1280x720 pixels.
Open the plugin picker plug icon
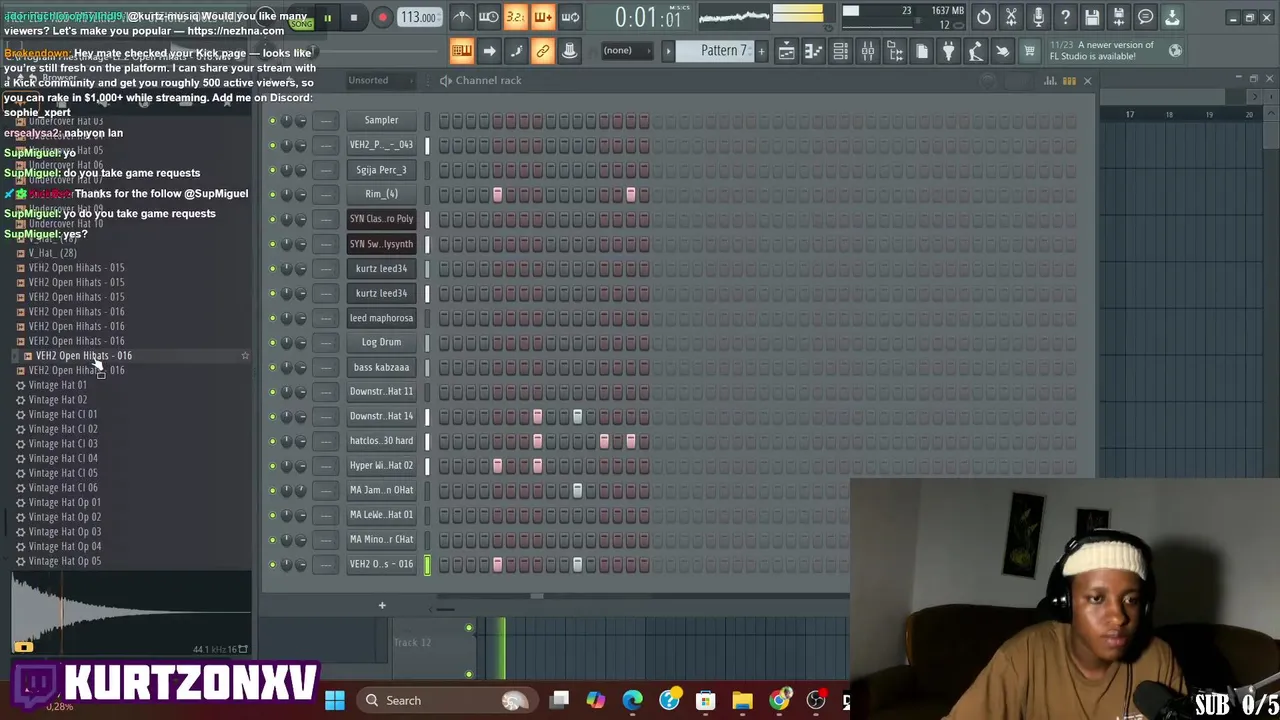(x=949, y=51)
